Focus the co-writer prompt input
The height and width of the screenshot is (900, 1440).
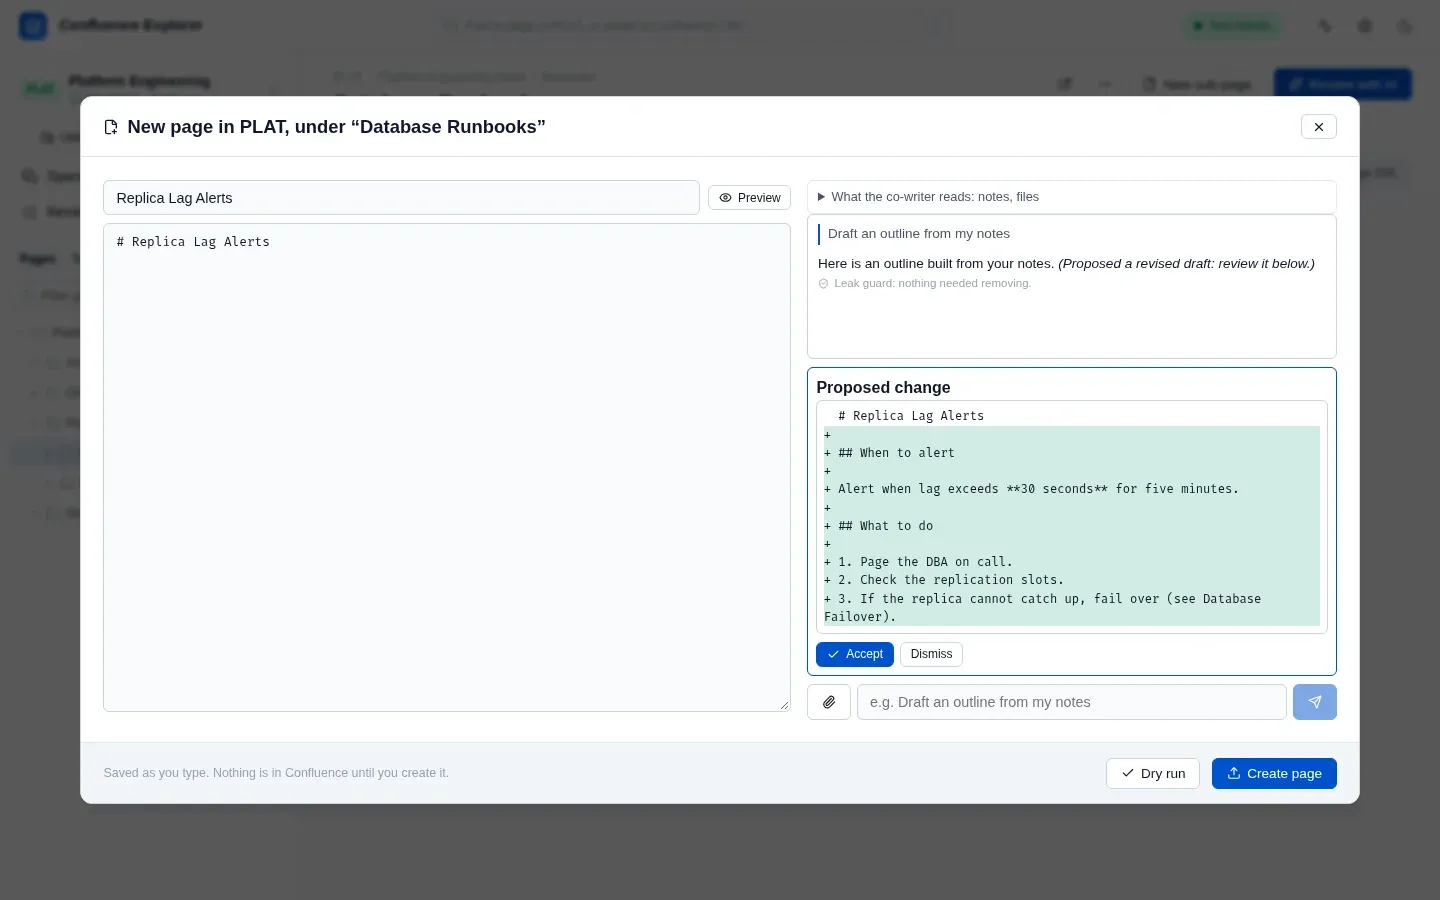click(1072, 702)
